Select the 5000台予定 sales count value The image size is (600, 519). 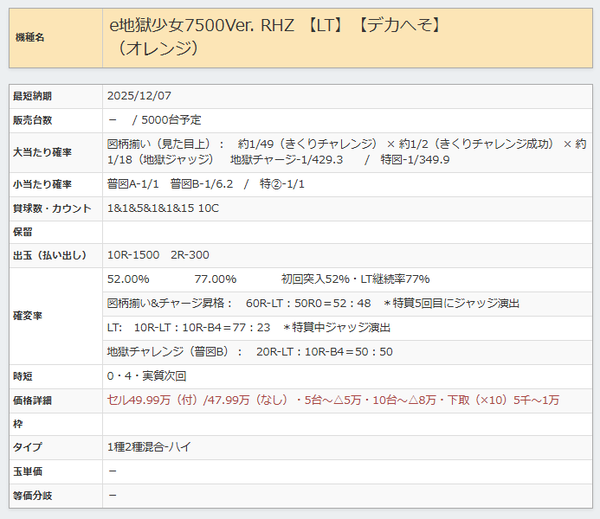pos(171,120)
